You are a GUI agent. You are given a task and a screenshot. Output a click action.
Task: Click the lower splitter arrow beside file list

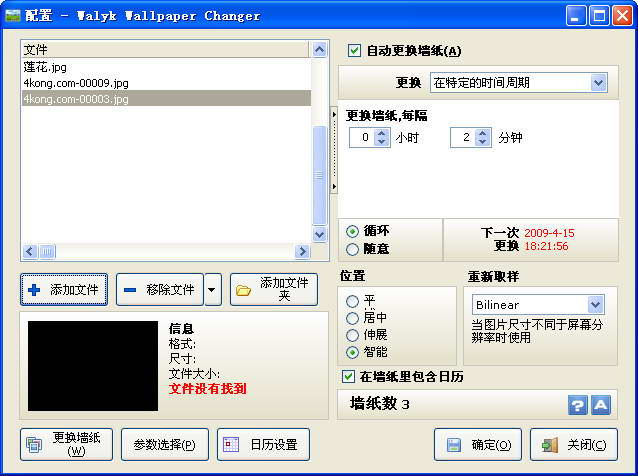tap(334, 187)
